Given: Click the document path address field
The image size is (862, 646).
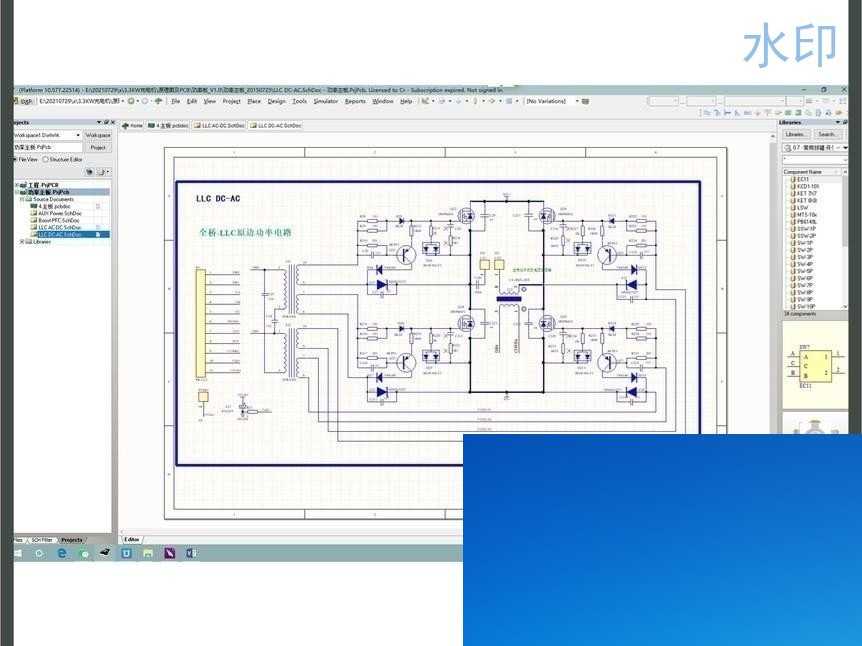Looking at the screenshot, I should pyautogui.click(x=79, y=101).
